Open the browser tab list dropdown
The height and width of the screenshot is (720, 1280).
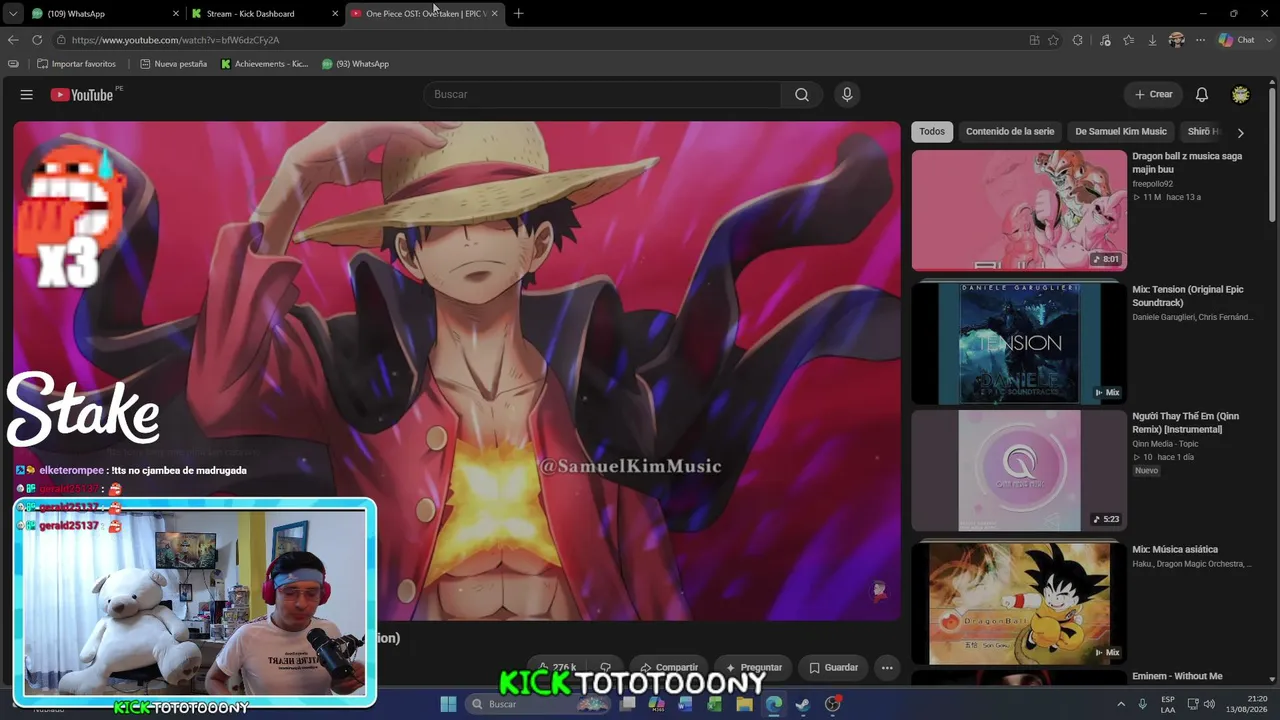click(x=13, y=14)
